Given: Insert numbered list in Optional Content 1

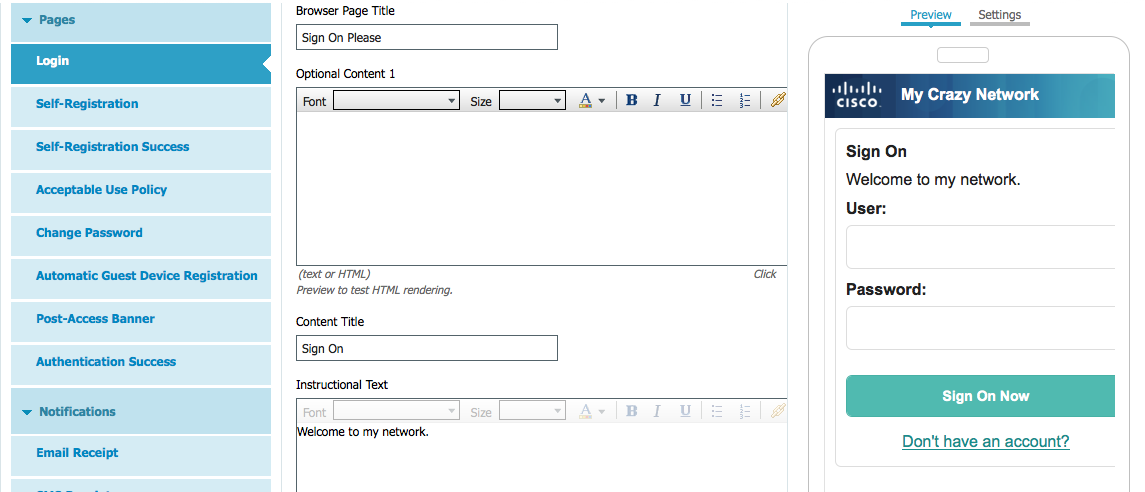Looking at the screenshot, I should tap(744, 100).
